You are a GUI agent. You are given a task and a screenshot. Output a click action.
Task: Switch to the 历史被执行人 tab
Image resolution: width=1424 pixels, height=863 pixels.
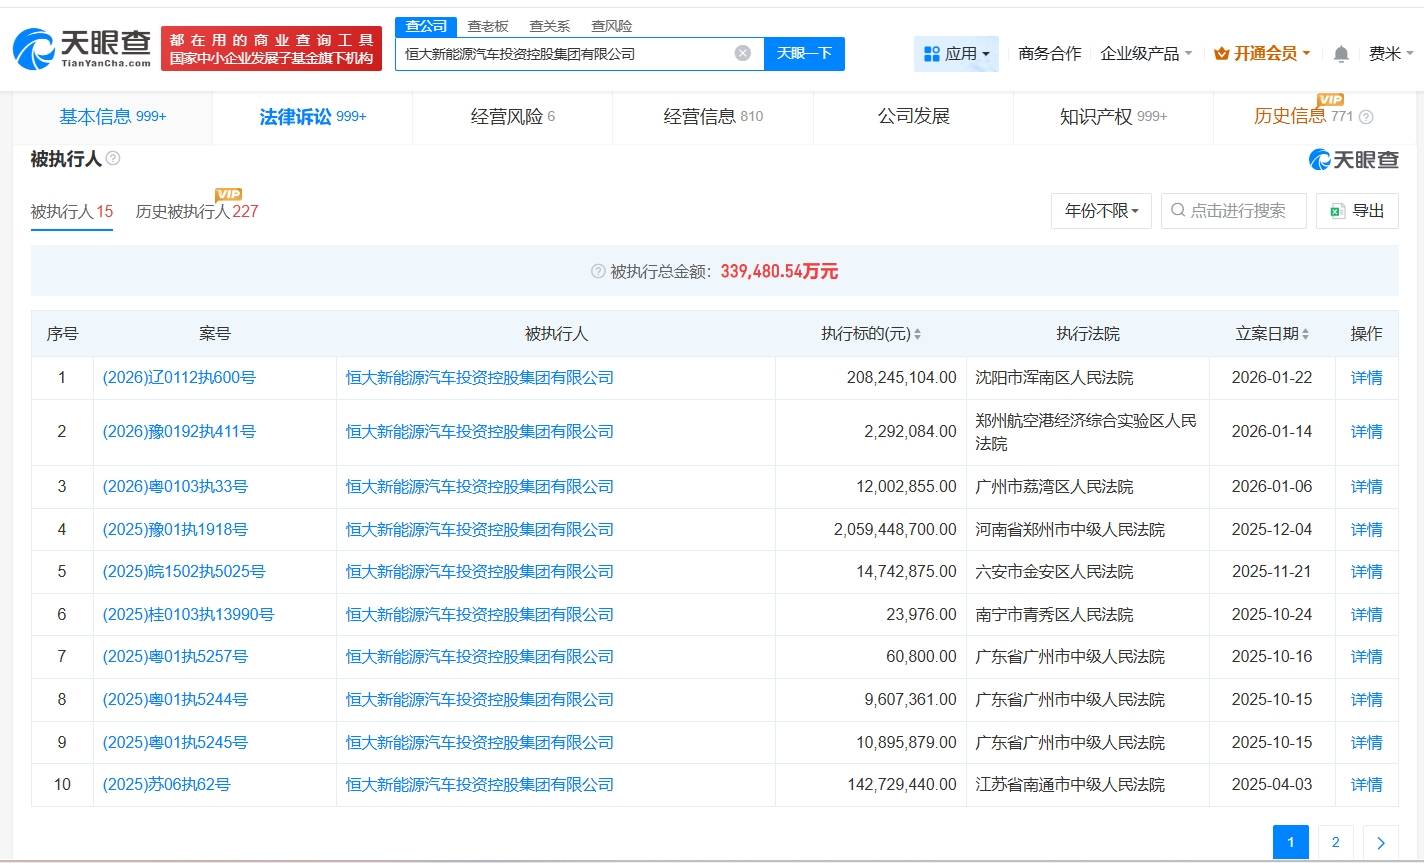pos(196,212)
